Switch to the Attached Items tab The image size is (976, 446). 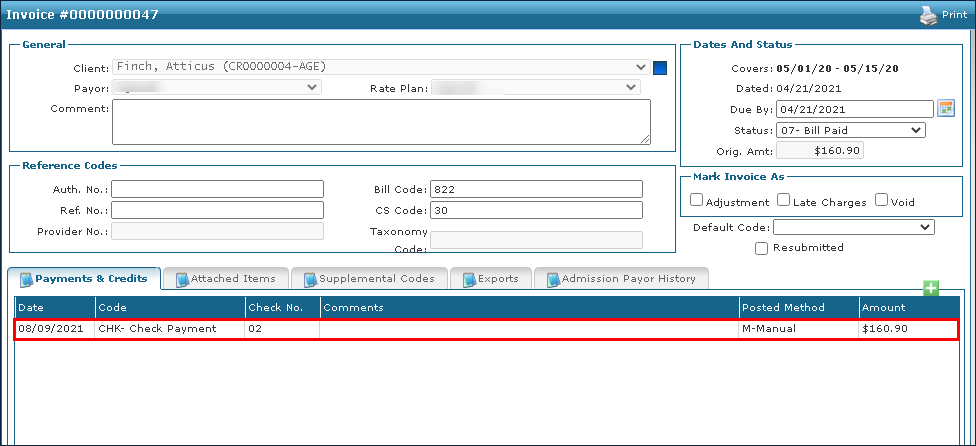tap(226, 279)
